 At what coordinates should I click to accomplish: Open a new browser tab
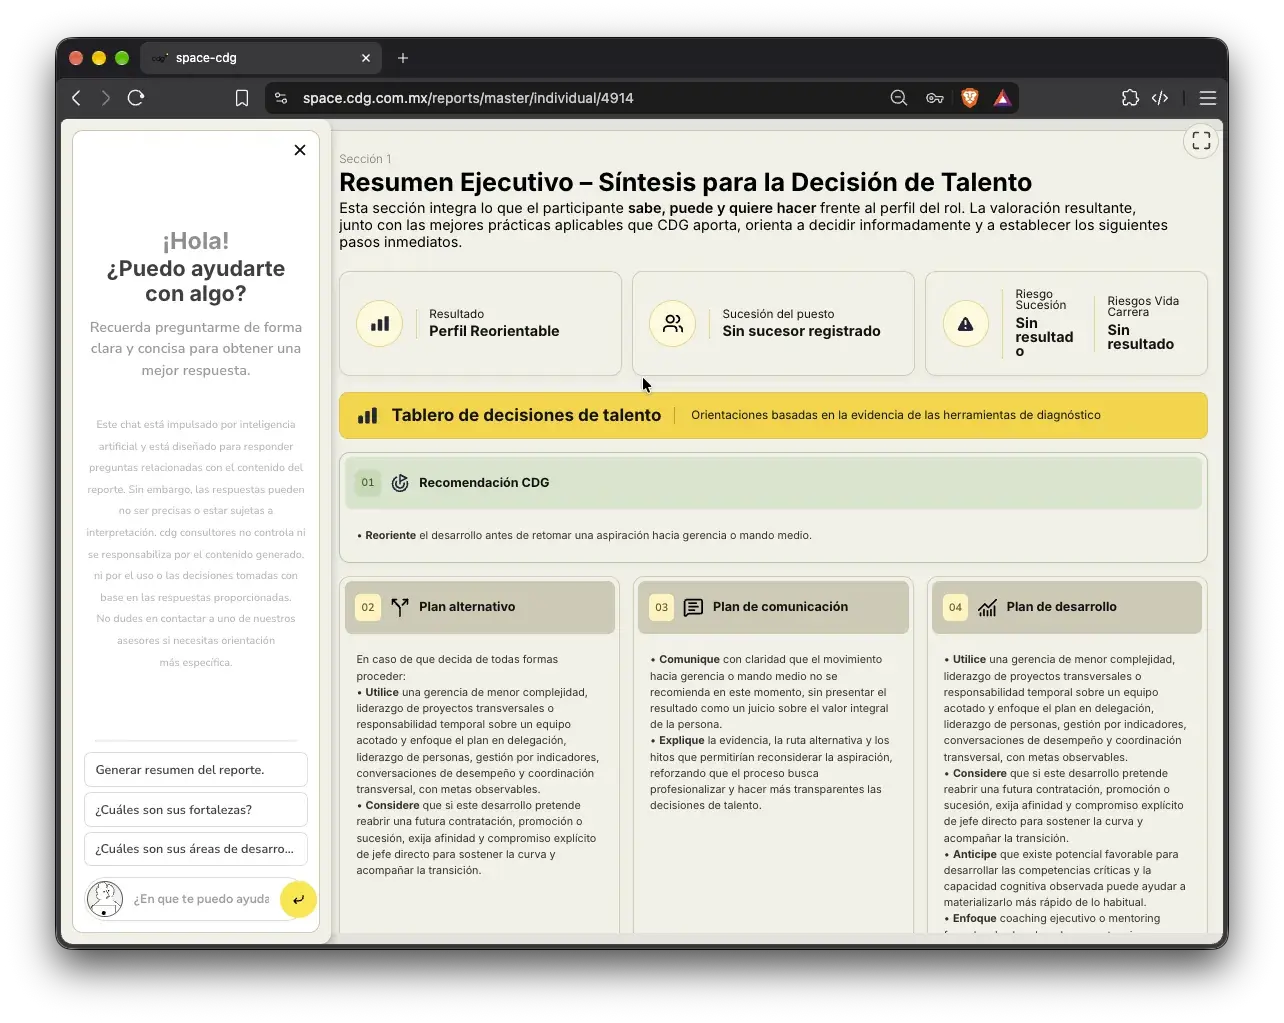coord(403,58)
